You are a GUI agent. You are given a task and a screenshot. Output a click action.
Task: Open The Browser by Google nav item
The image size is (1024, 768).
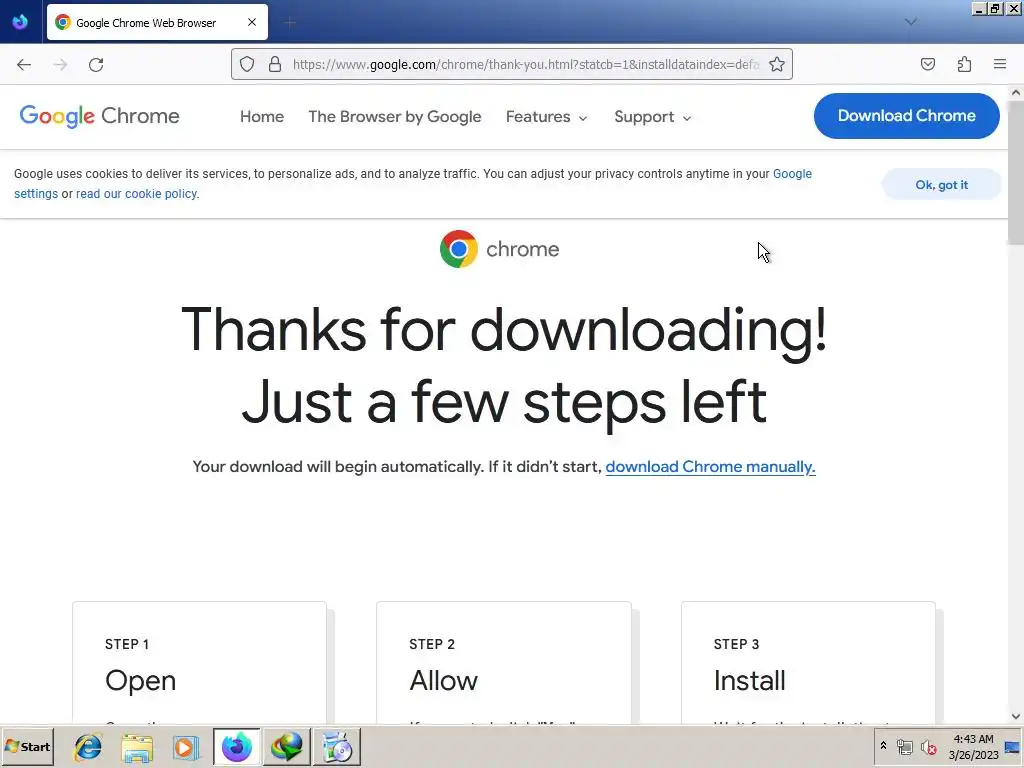click(x=394, y=116)
